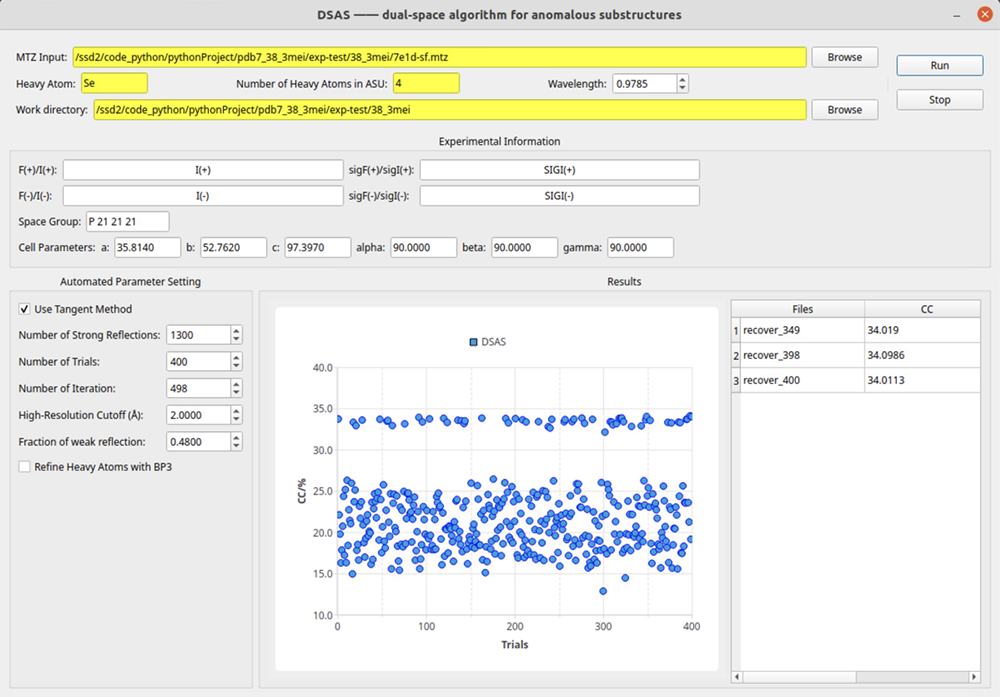Image resolution: width=1000 pixels, height=697 pixels.
Task: Enable Refine Heavy Atoms with BP3
Action: click(25, 466)
